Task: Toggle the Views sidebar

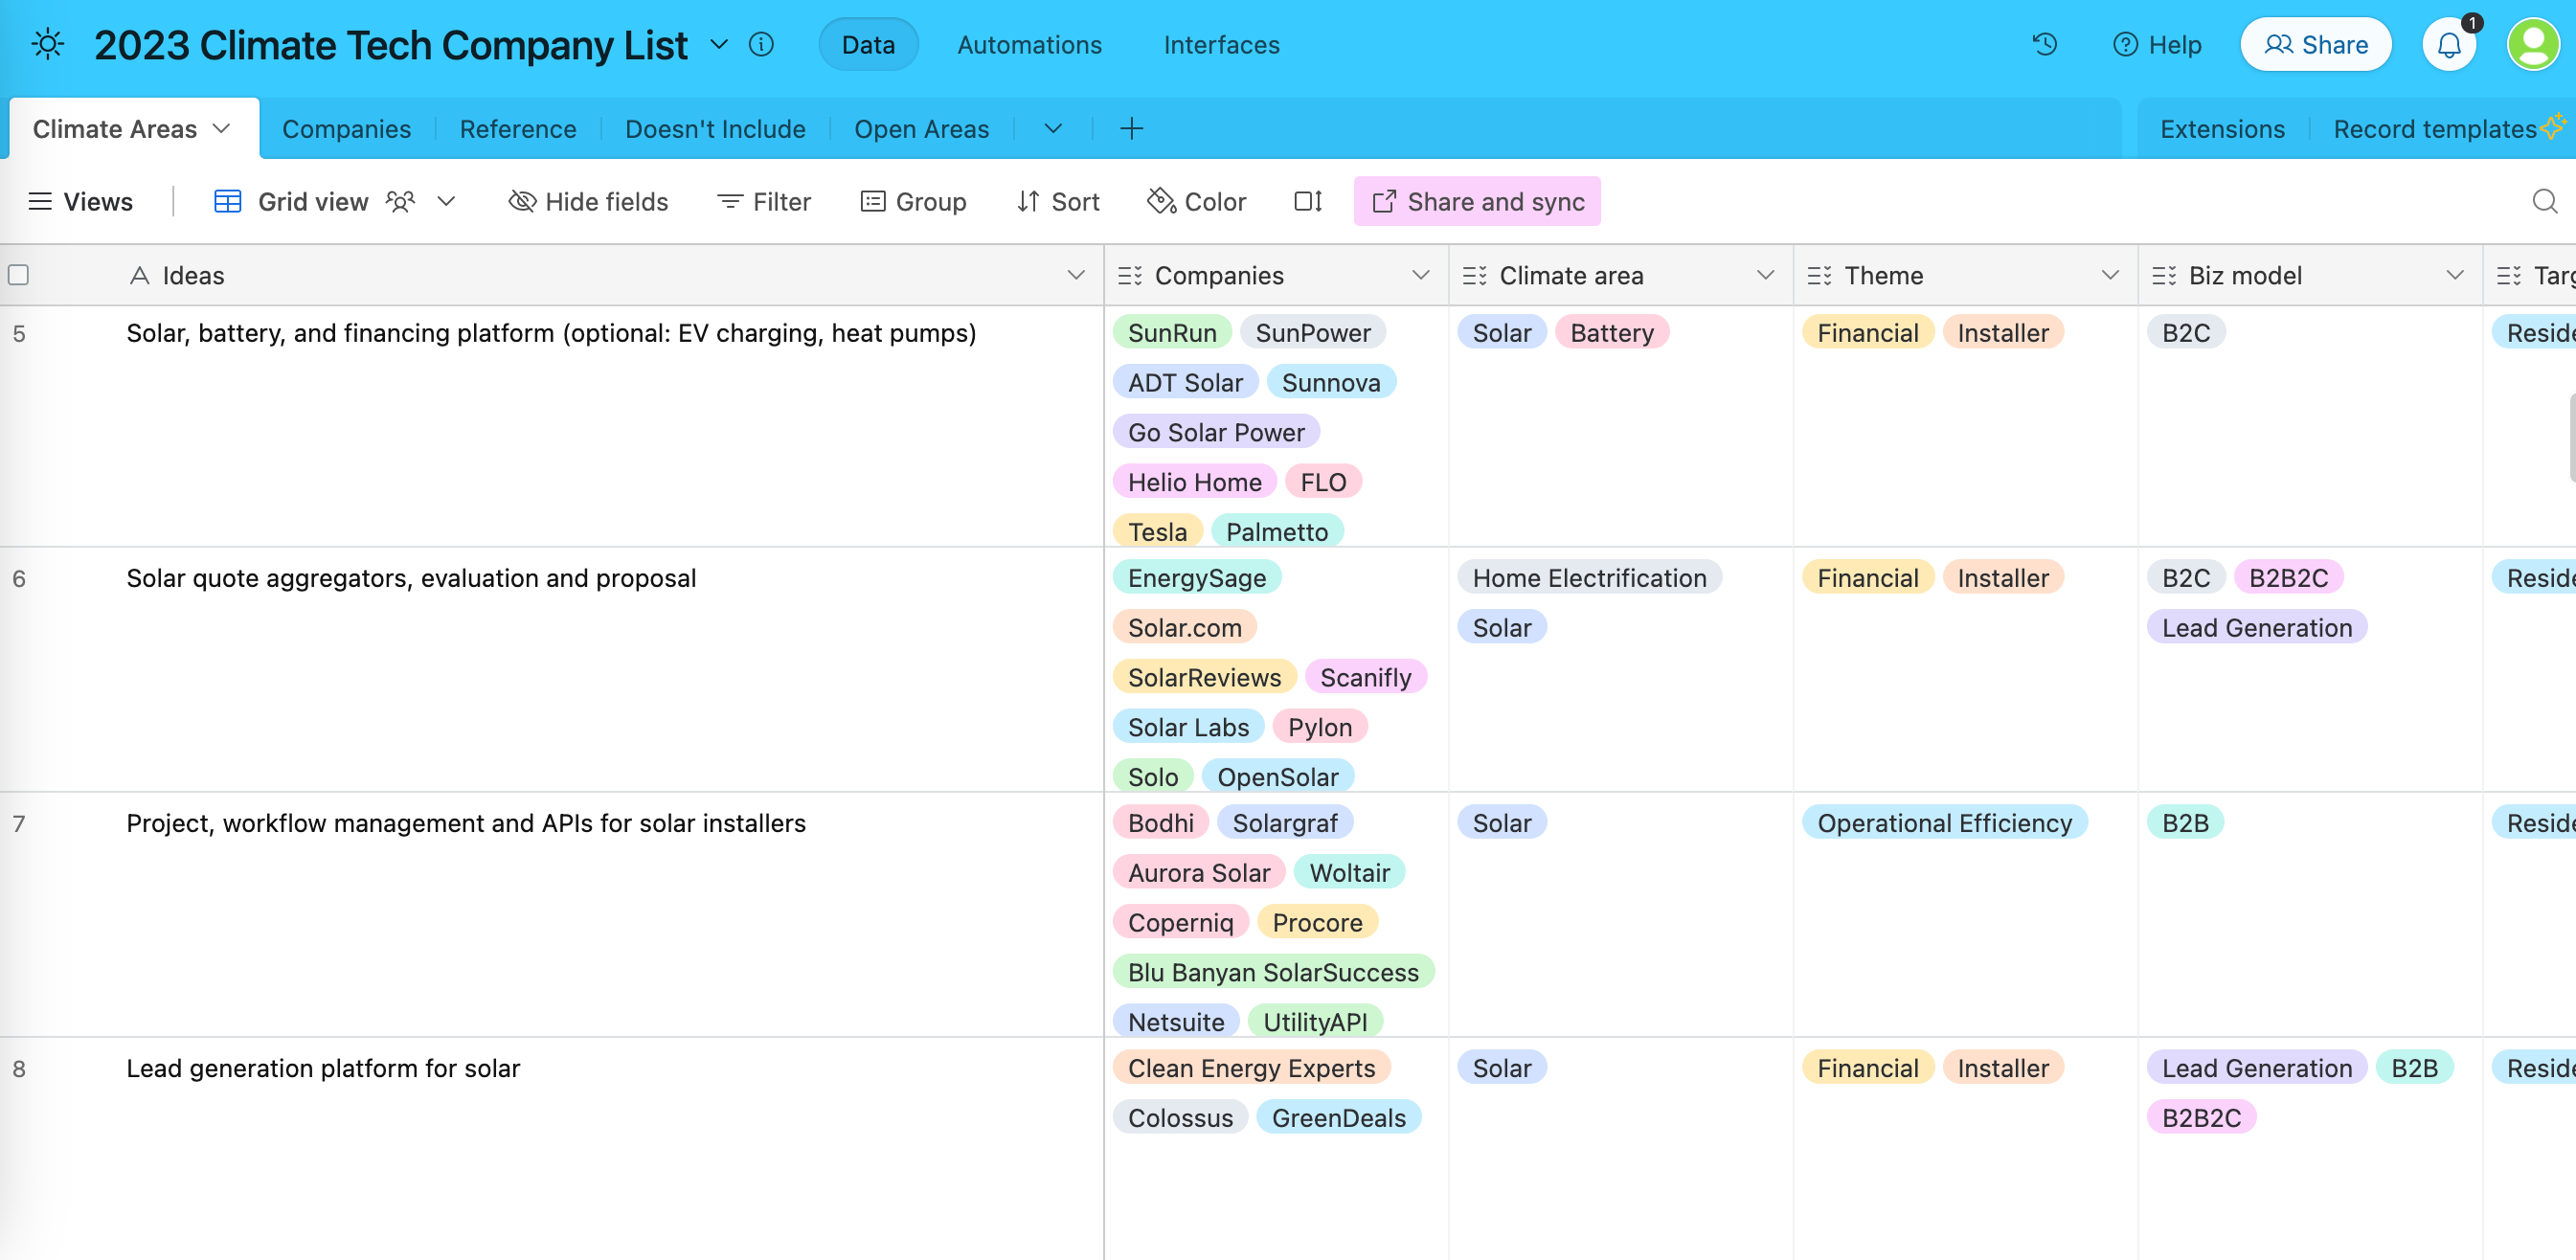Action: (81, 201)
